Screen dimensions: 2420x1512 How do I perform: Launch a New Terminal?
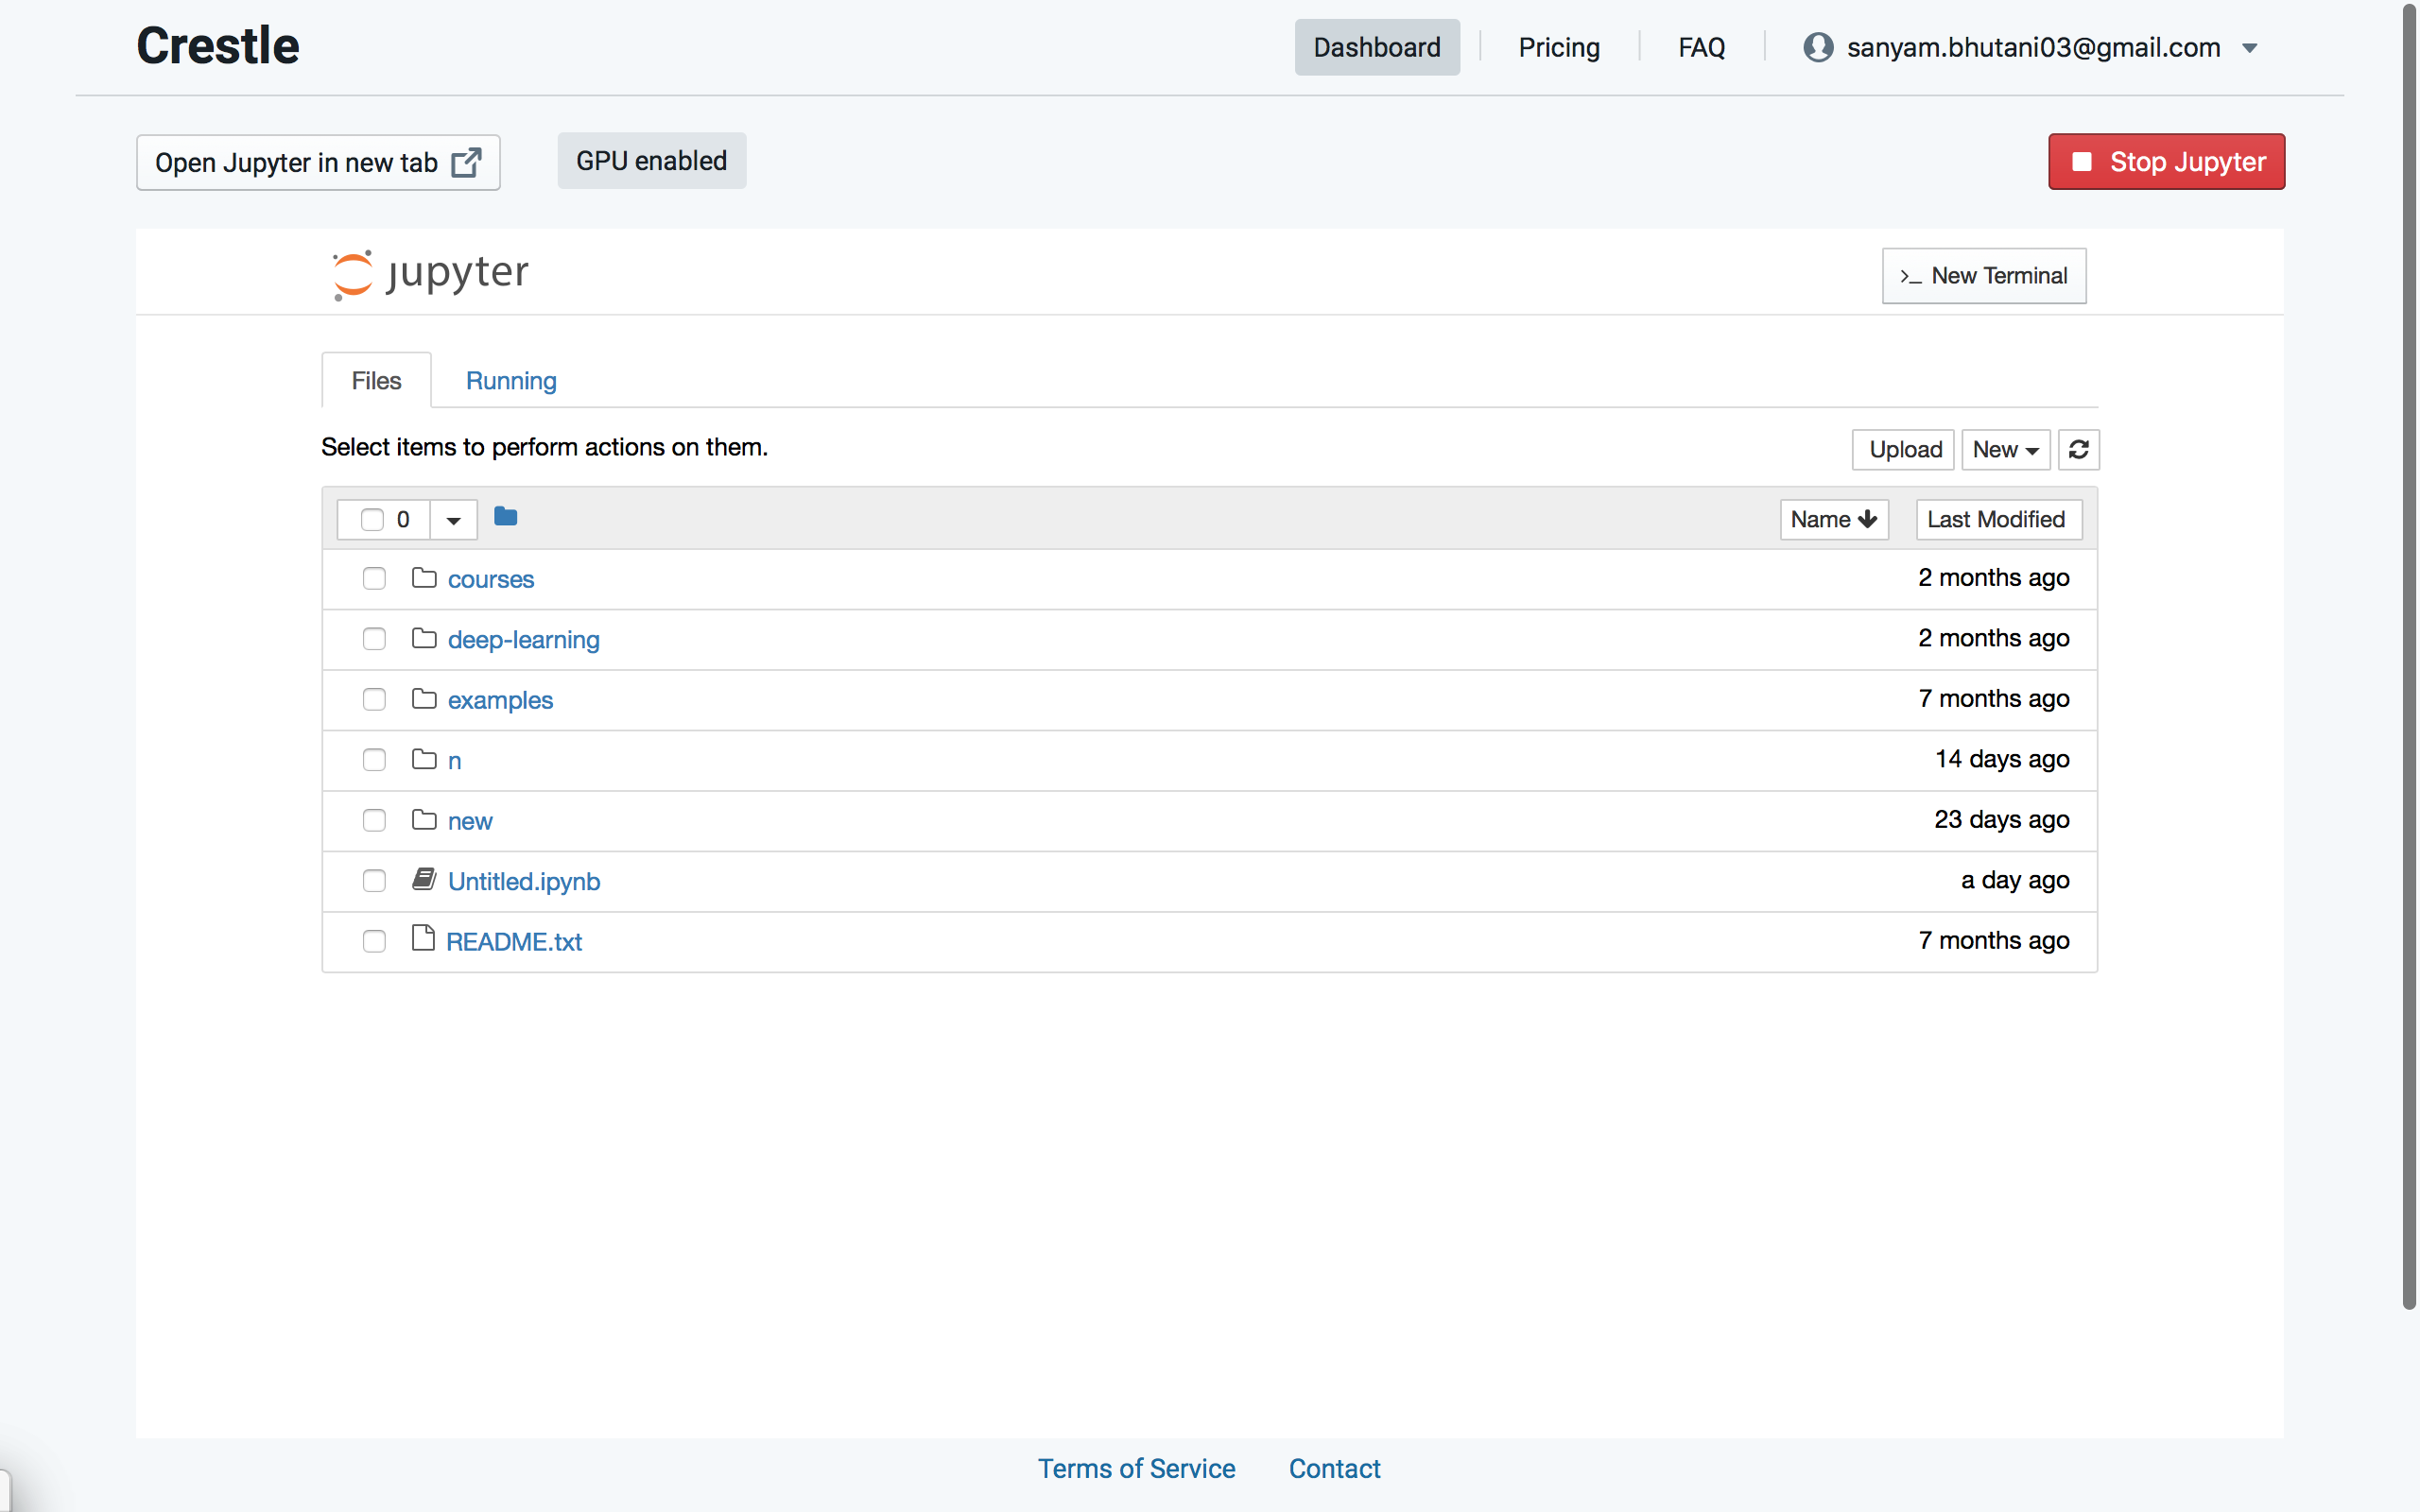pyautogui.click(x=1984, y=276)
